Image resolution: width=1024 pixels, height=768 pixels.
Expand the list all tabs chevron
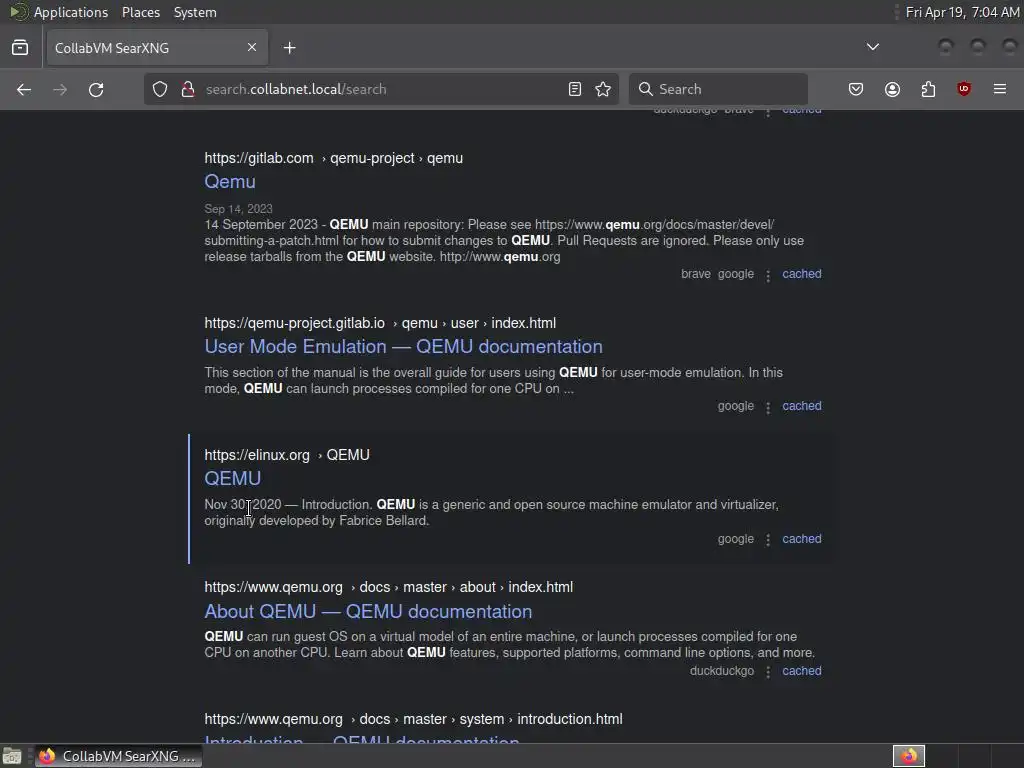[873, 48]
